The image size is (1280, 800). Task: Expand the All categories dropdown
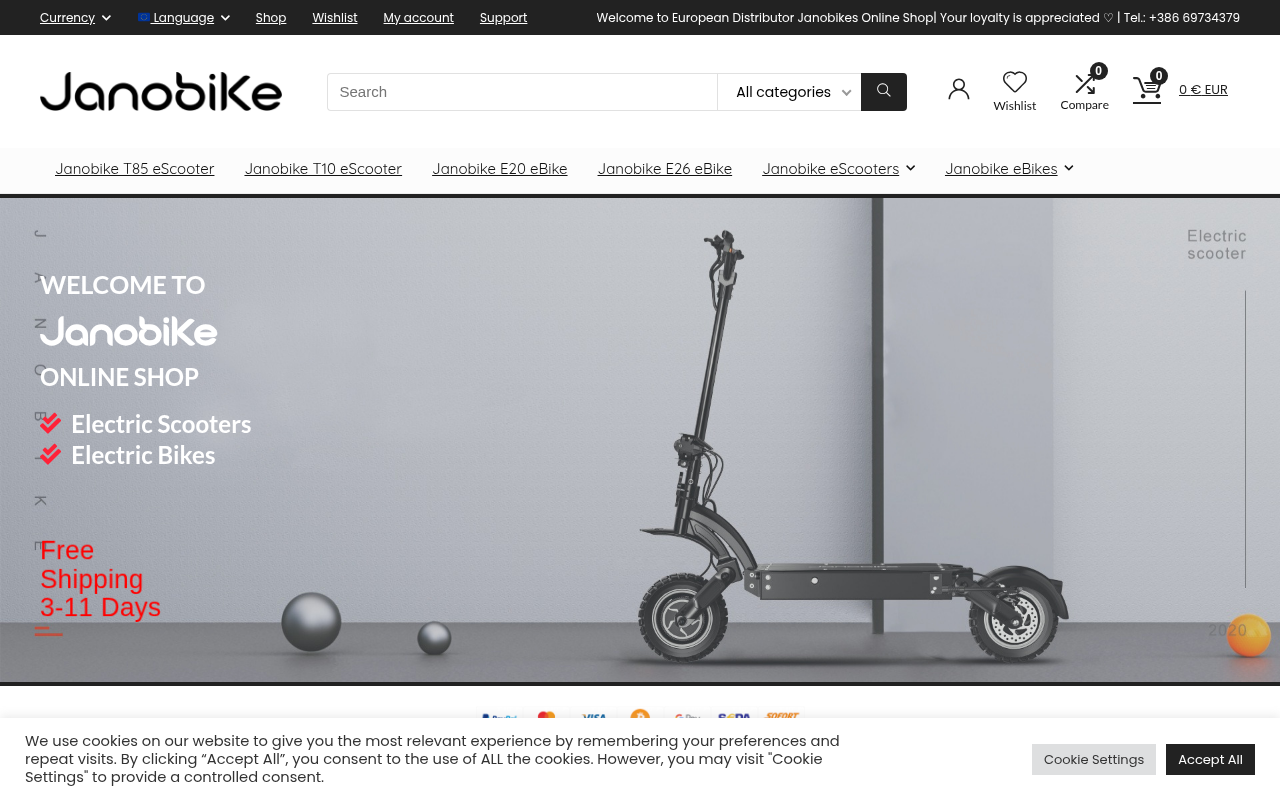pos(789,92)
